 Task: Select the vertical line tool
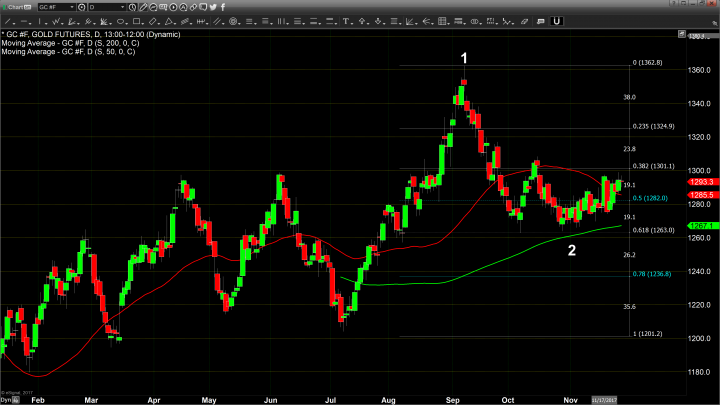(39, 22)
